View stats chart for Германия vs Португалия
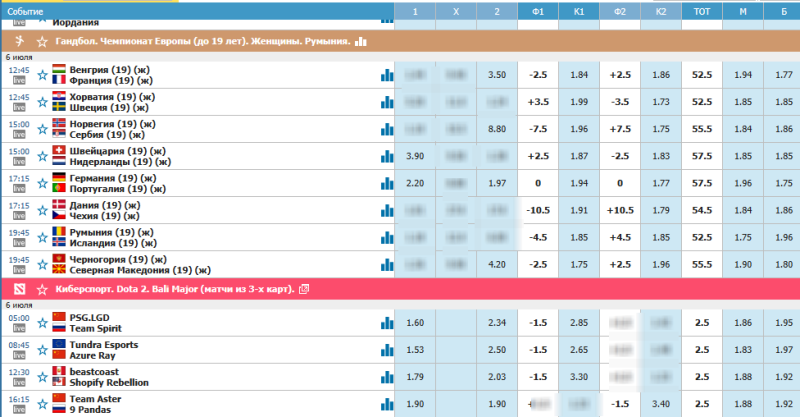Screen dimensions: 800x417 pyautogui.click(x=386, y=184)
